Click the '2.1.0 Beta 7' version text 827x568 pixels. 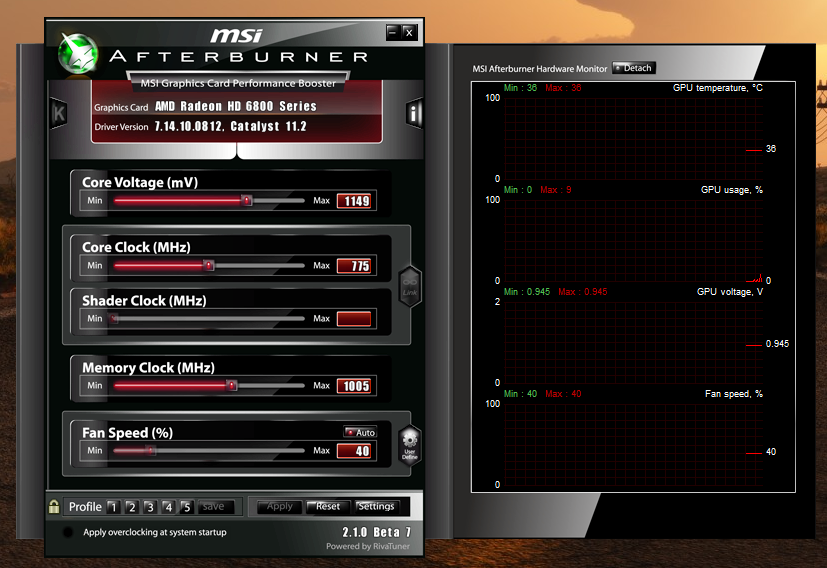(377, 532)
